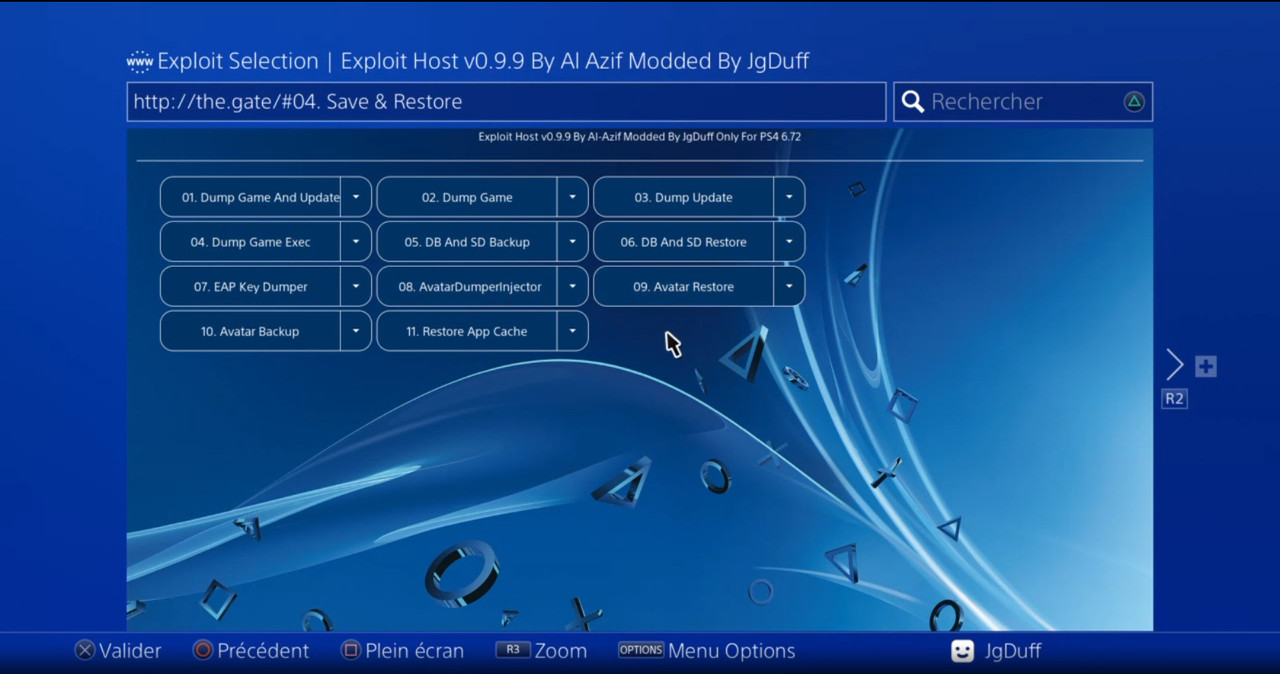Click the Précédent label in the bottom bar
1280x674 pixels.
click(x=263, y=651)
